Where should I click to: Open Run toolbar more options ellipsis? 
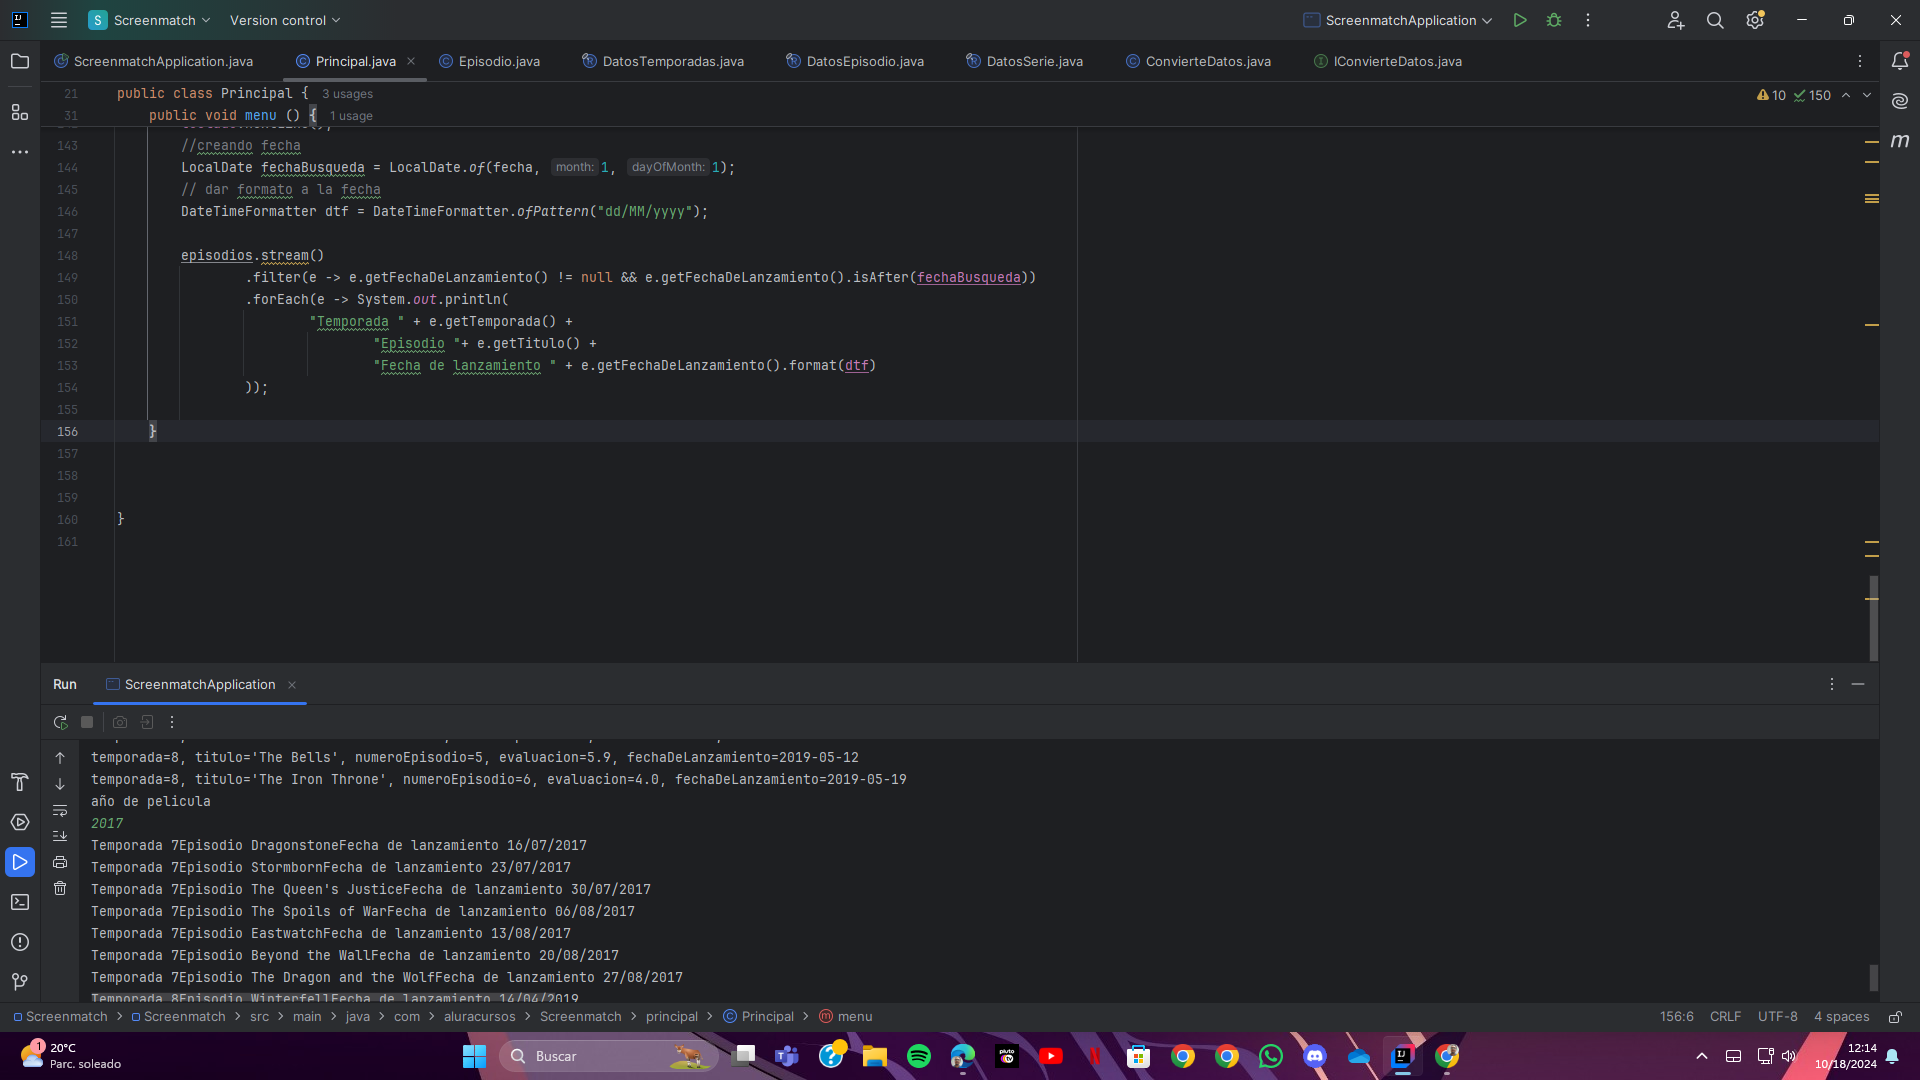coord(172,722)
